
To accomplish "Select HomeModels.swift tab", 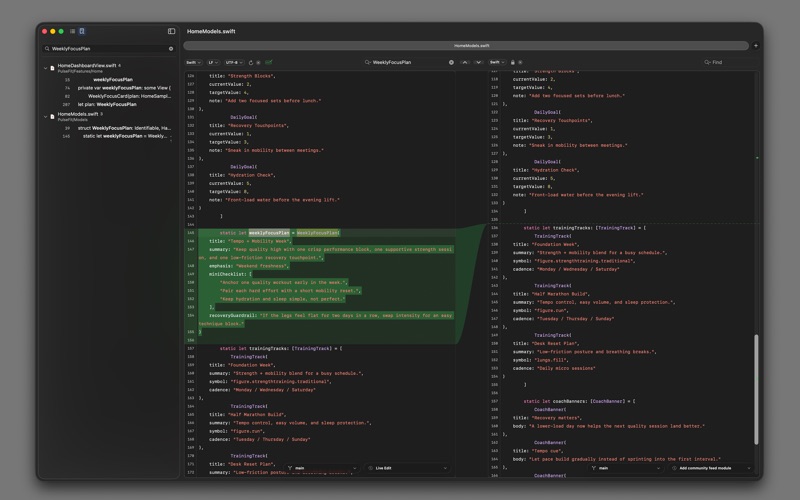I will tap(466, 45).
